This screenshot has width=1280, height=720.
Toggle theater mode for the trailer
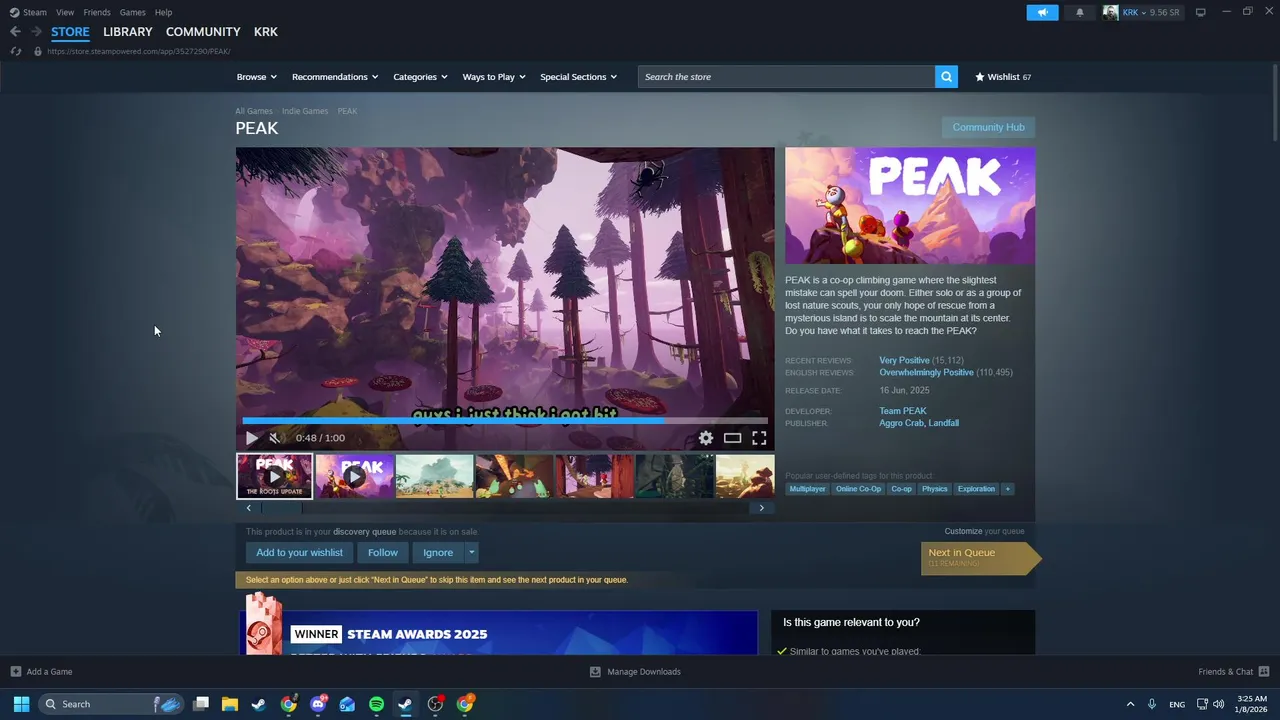pos(733,438)
